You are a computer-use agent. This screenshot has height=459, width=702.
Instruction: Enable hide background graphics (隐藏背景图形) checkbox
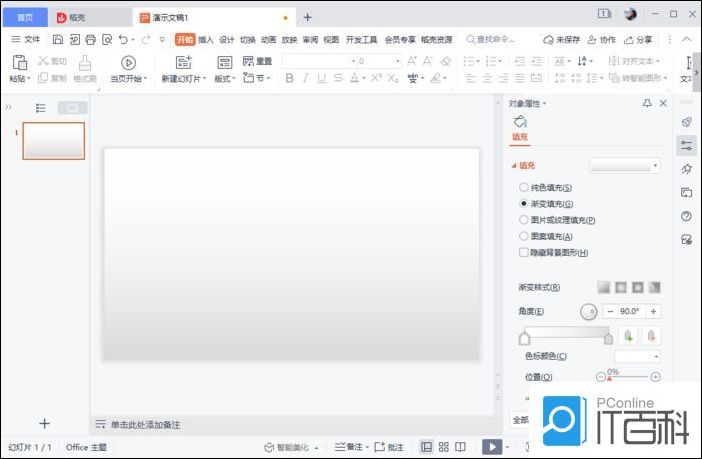click(x=524, y=253)
